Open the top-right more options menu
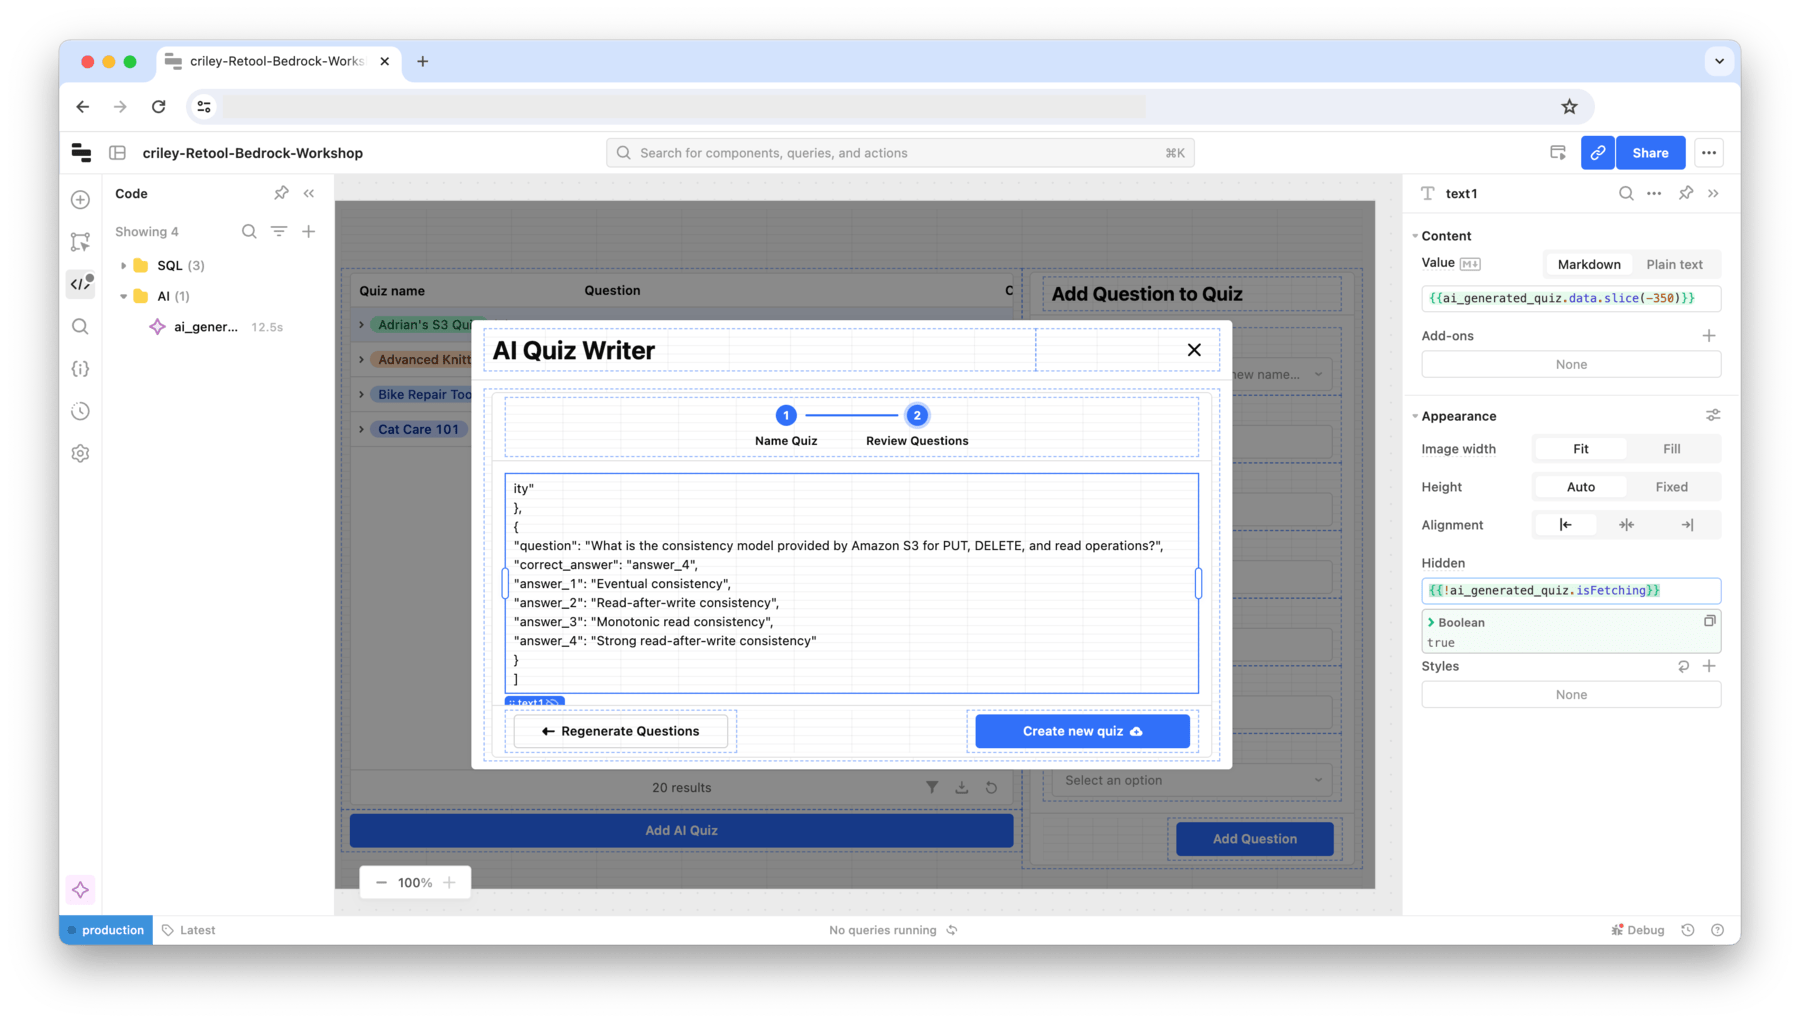1800x1023 pixels. point(1709,153)
